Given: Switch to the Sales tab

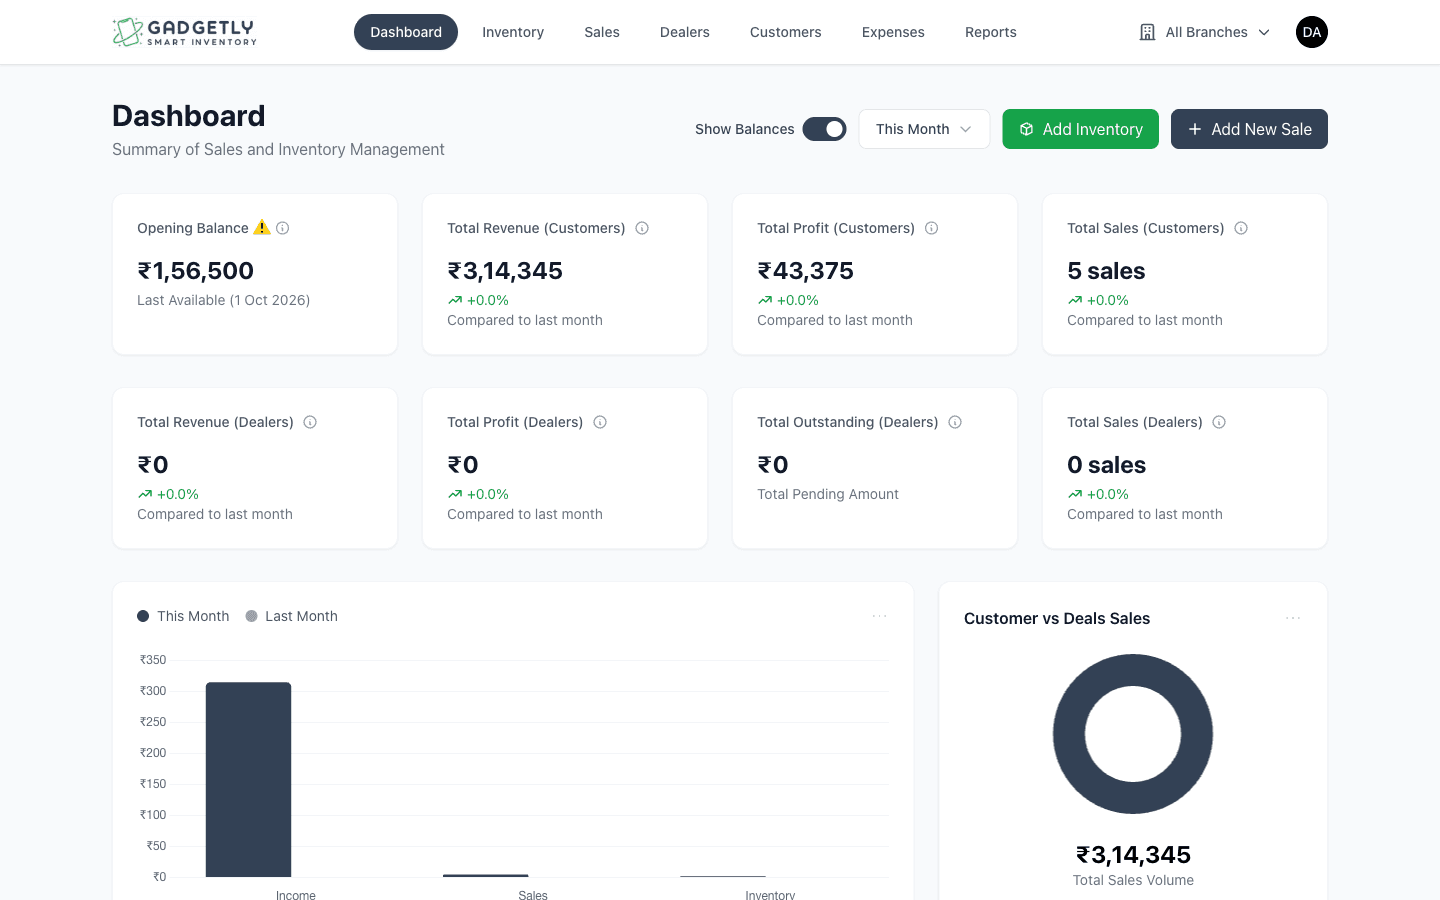Looking at the screenshot, I should 602,32.
